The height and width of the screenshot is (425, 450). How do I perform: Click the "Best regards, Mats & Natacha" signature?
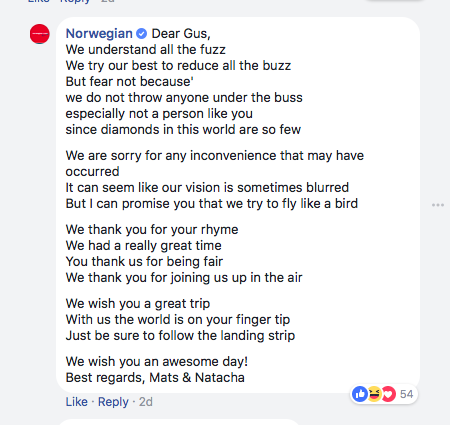point(155,378)
